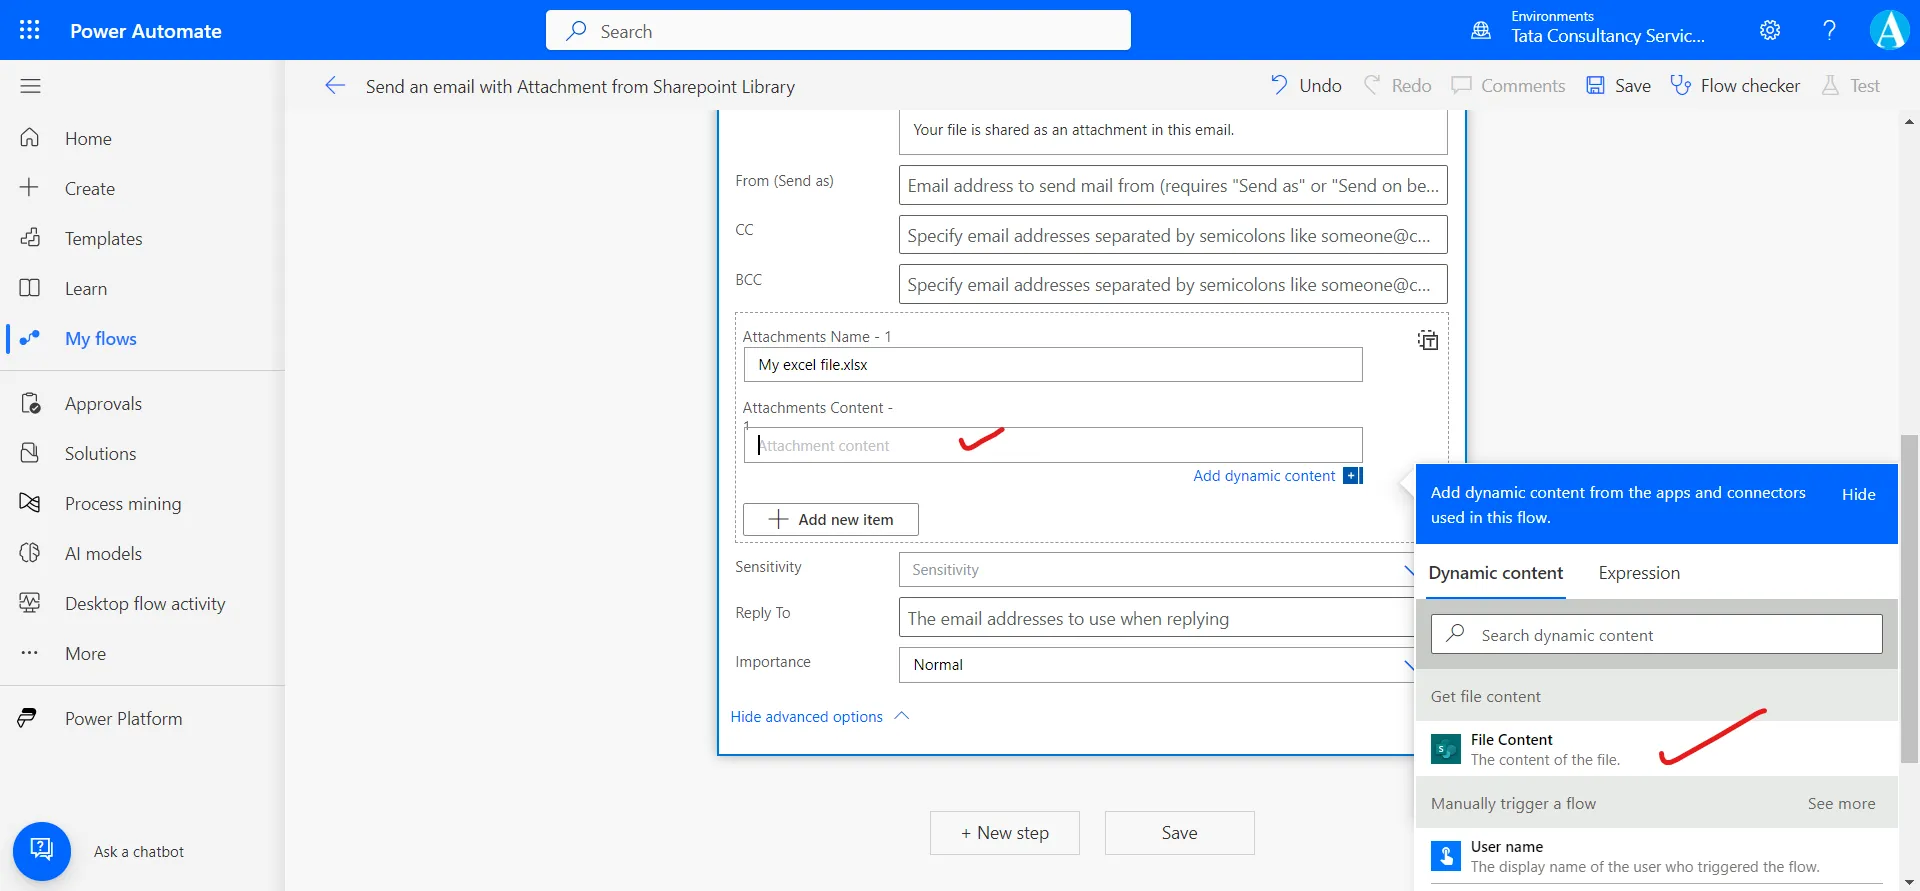The height and width of the screenshot is (891, 1920).
Task: Click the SharePoint File Content icon
Action: click(x=1446, y=749)
